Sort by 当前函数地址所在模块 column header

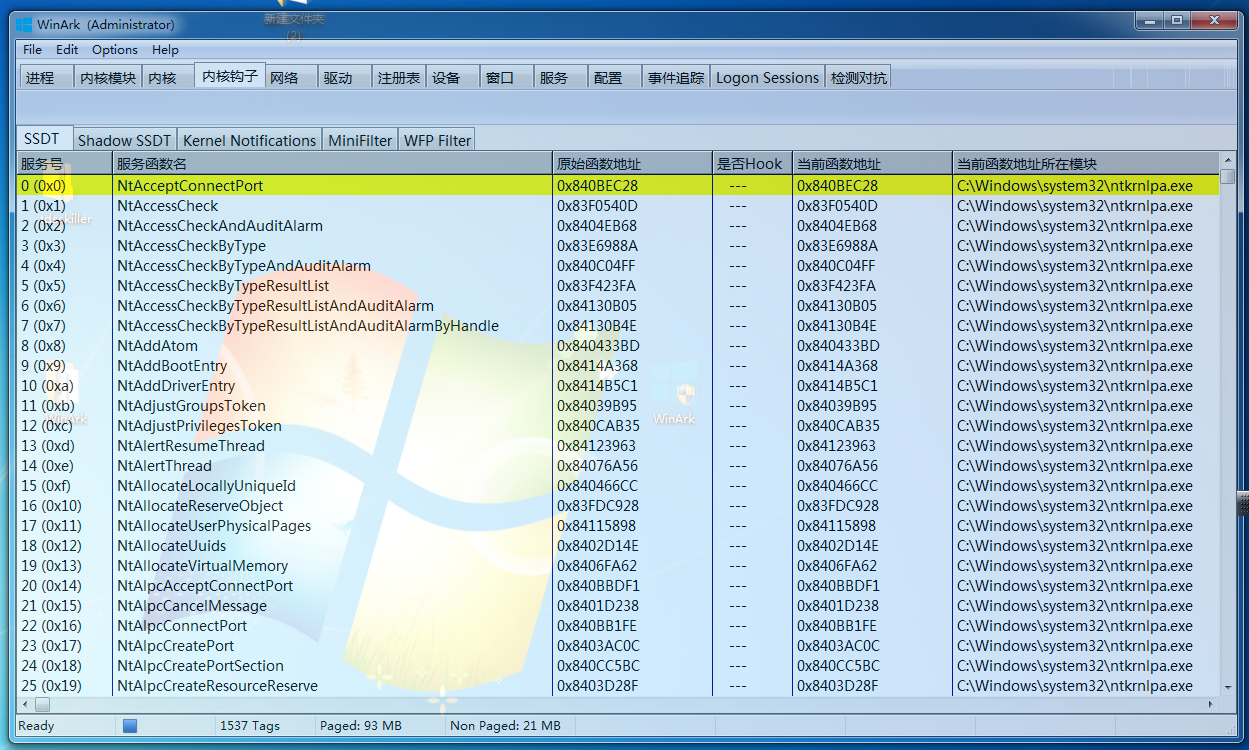(x=1086, y=163)
